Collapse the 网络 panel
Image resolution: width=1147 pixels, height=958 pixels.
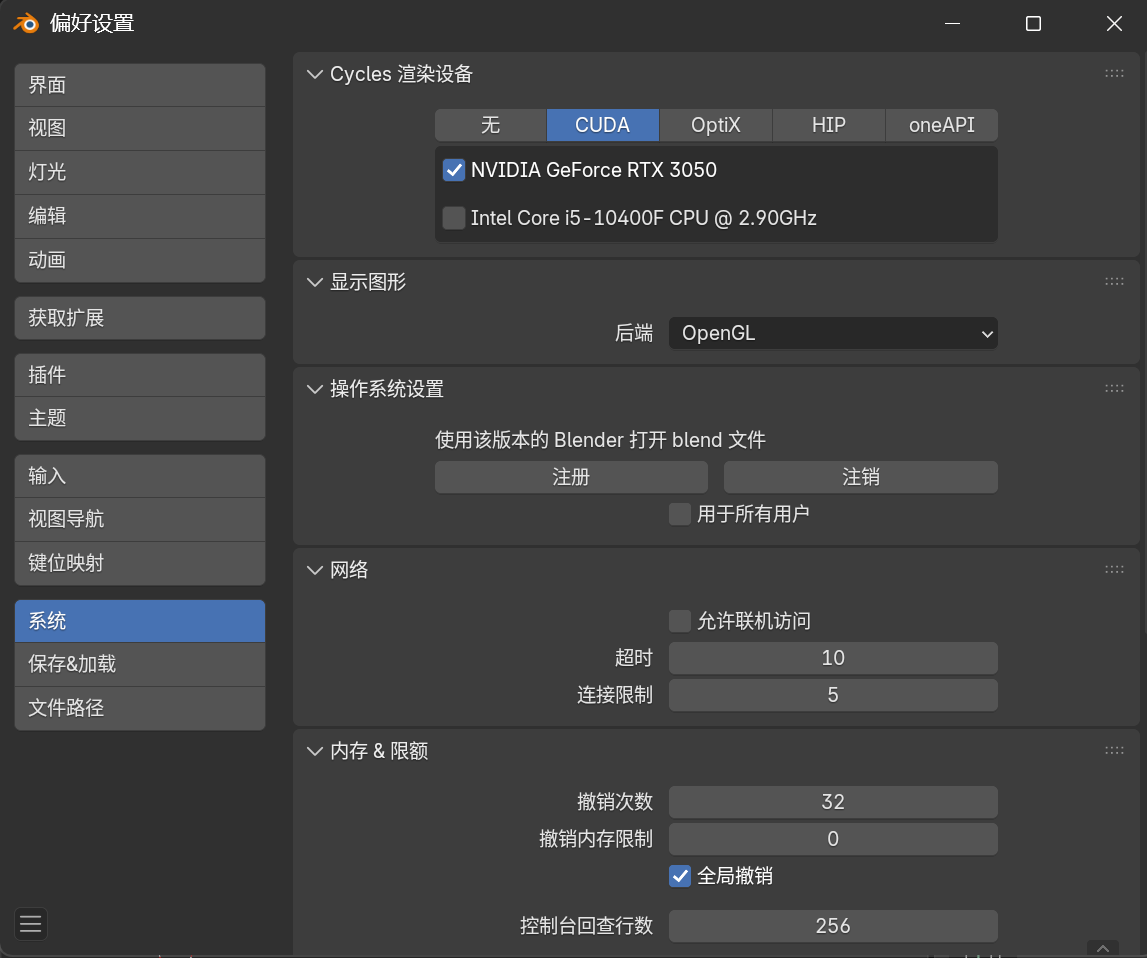point(315,570)
